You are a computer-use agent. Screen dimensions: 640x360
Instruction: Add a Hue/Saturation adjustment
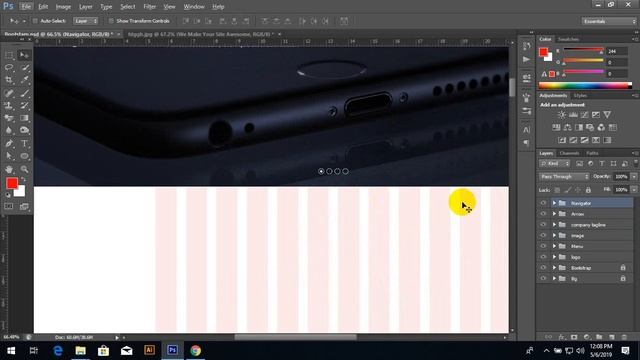coord(556,127)
